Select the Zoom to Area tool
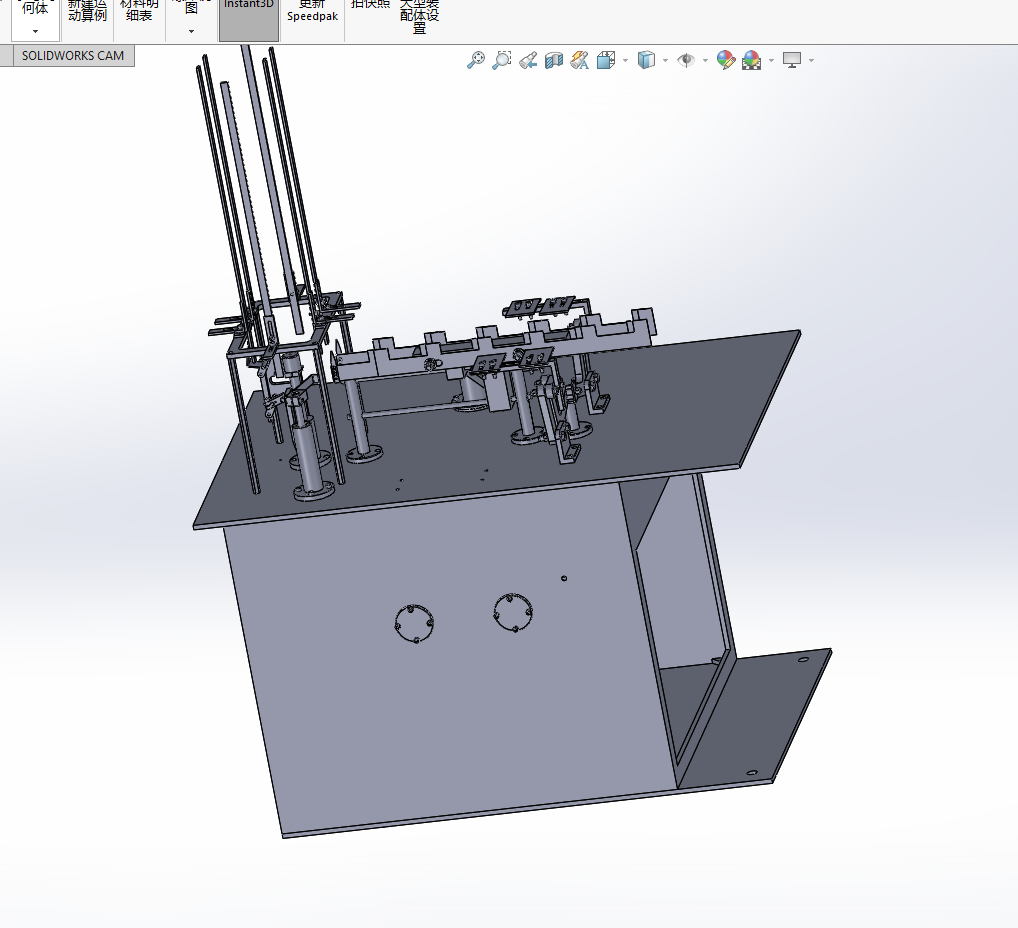This screenshot has width=1018, height=928. click(x=502, y=60)
